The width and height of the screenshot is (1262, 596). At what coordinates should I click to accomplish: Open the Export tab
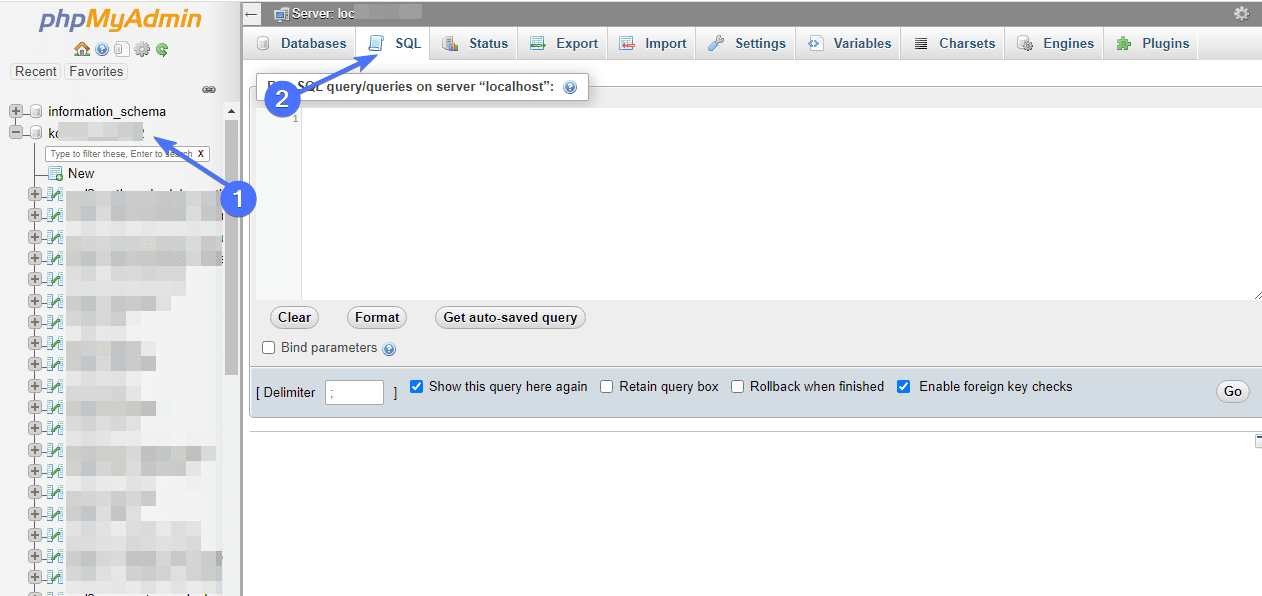click(x=563, y=44)
